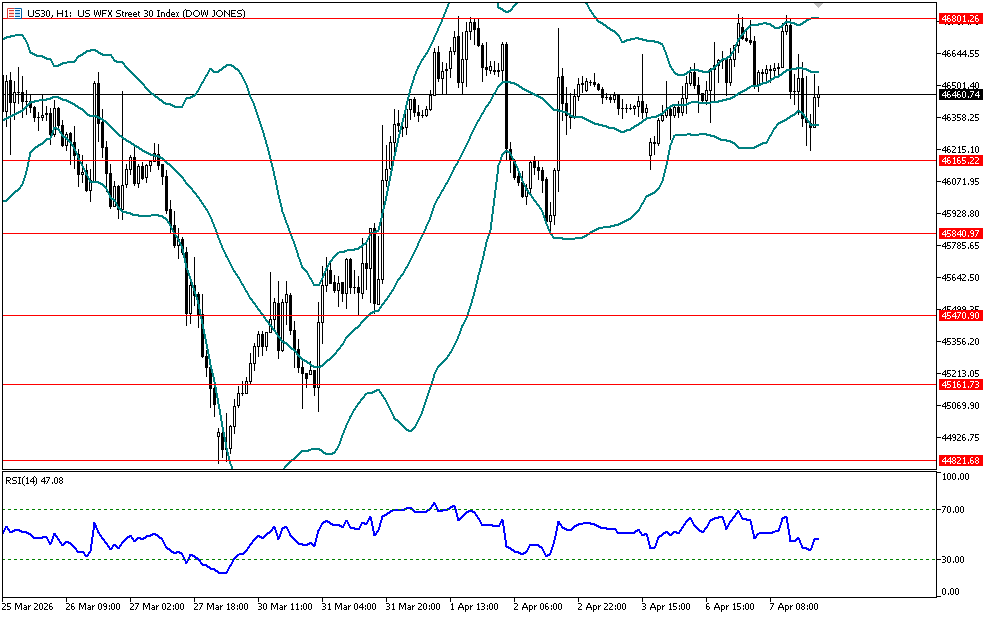The width and height of the screenshot is (994, 618).
Task: Select the 46165.22 red price label
Action: point(959,160)
